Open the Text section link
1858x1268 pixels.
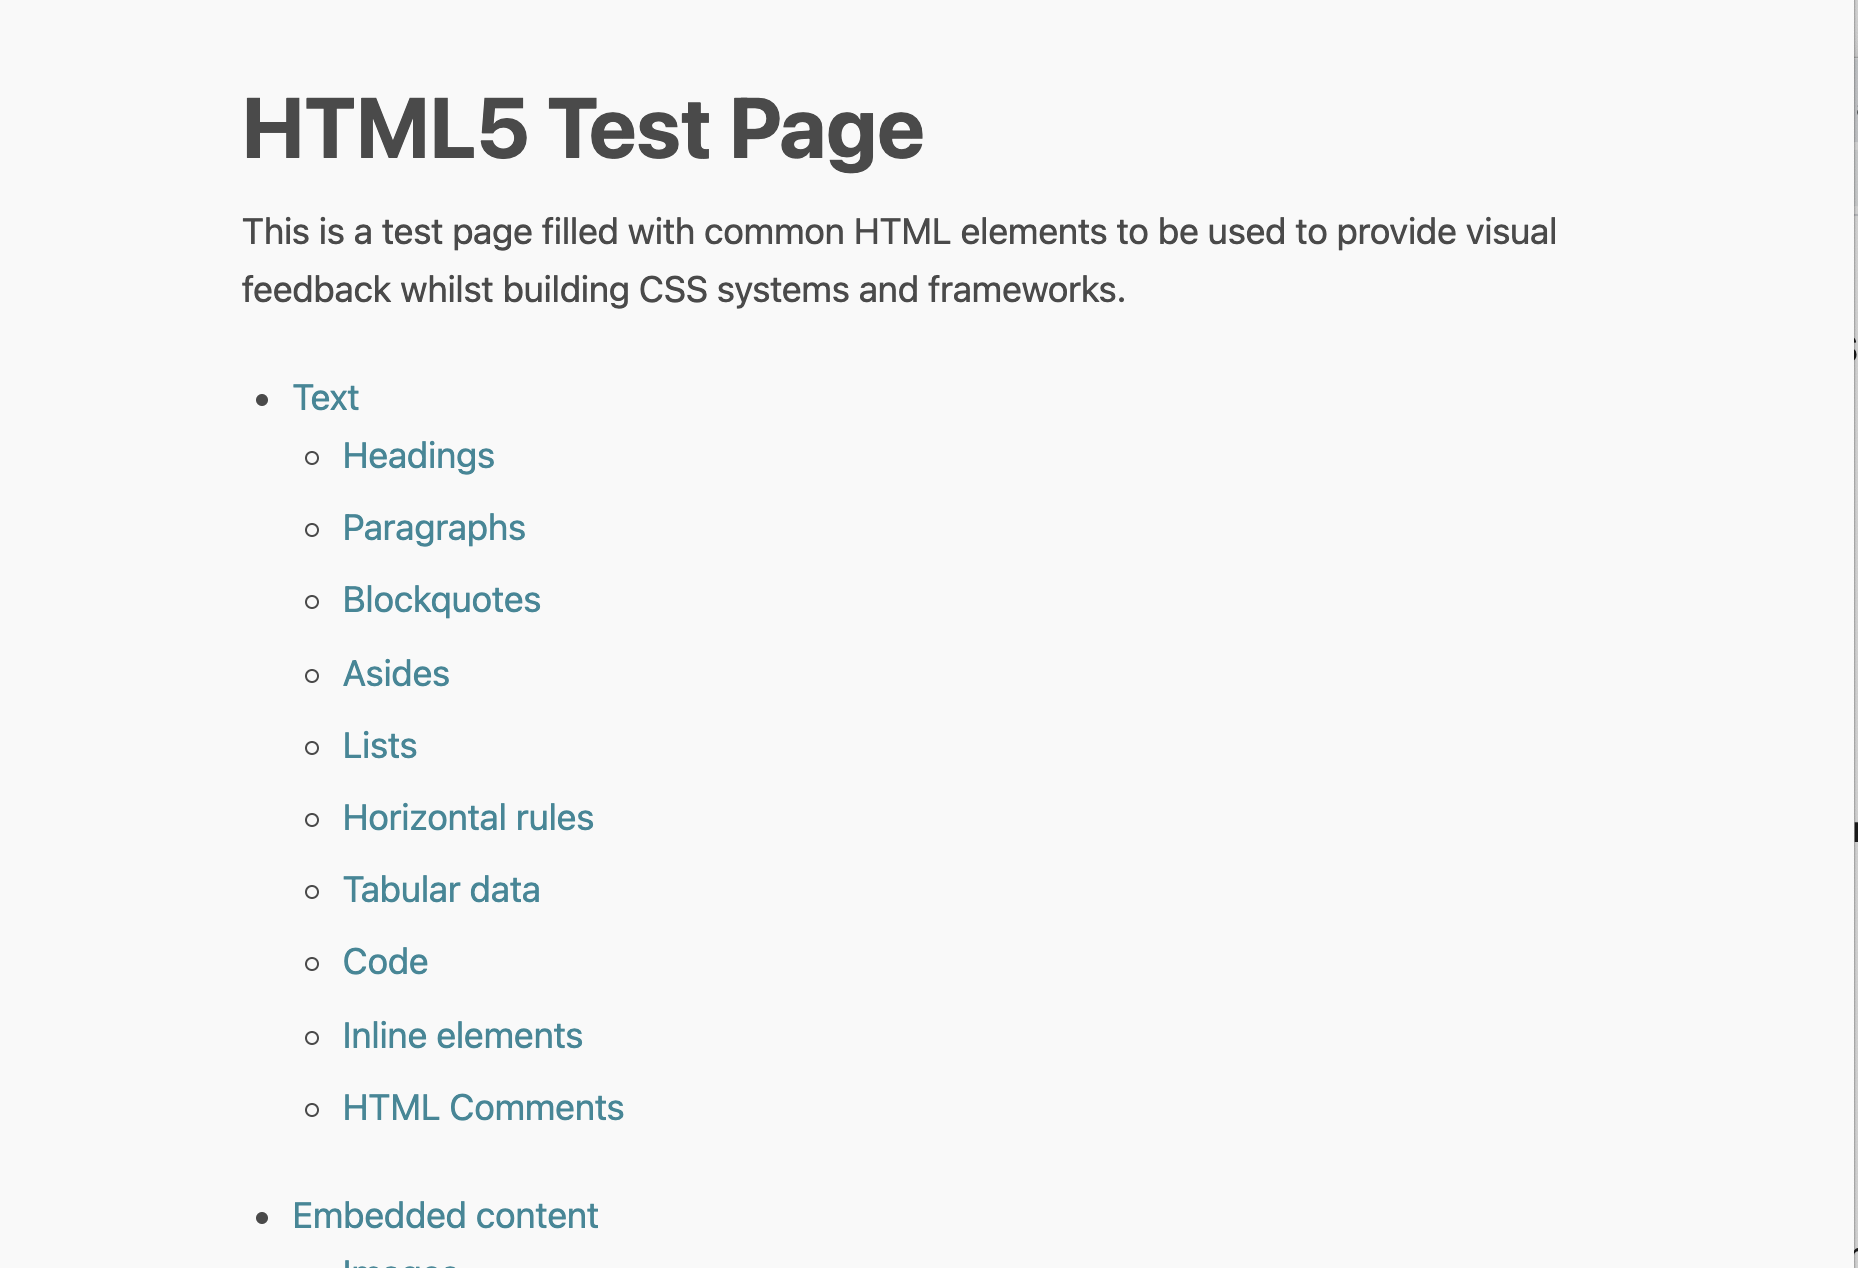point(325,398)
